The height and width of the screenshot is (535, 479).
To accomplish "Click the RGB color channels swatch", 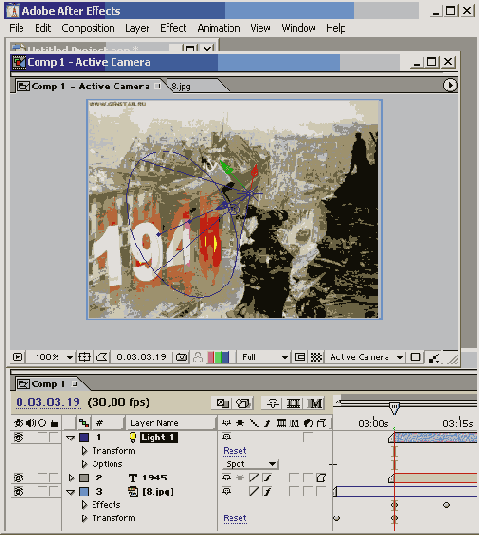I will pyautogui.click(x=218, y=357).
